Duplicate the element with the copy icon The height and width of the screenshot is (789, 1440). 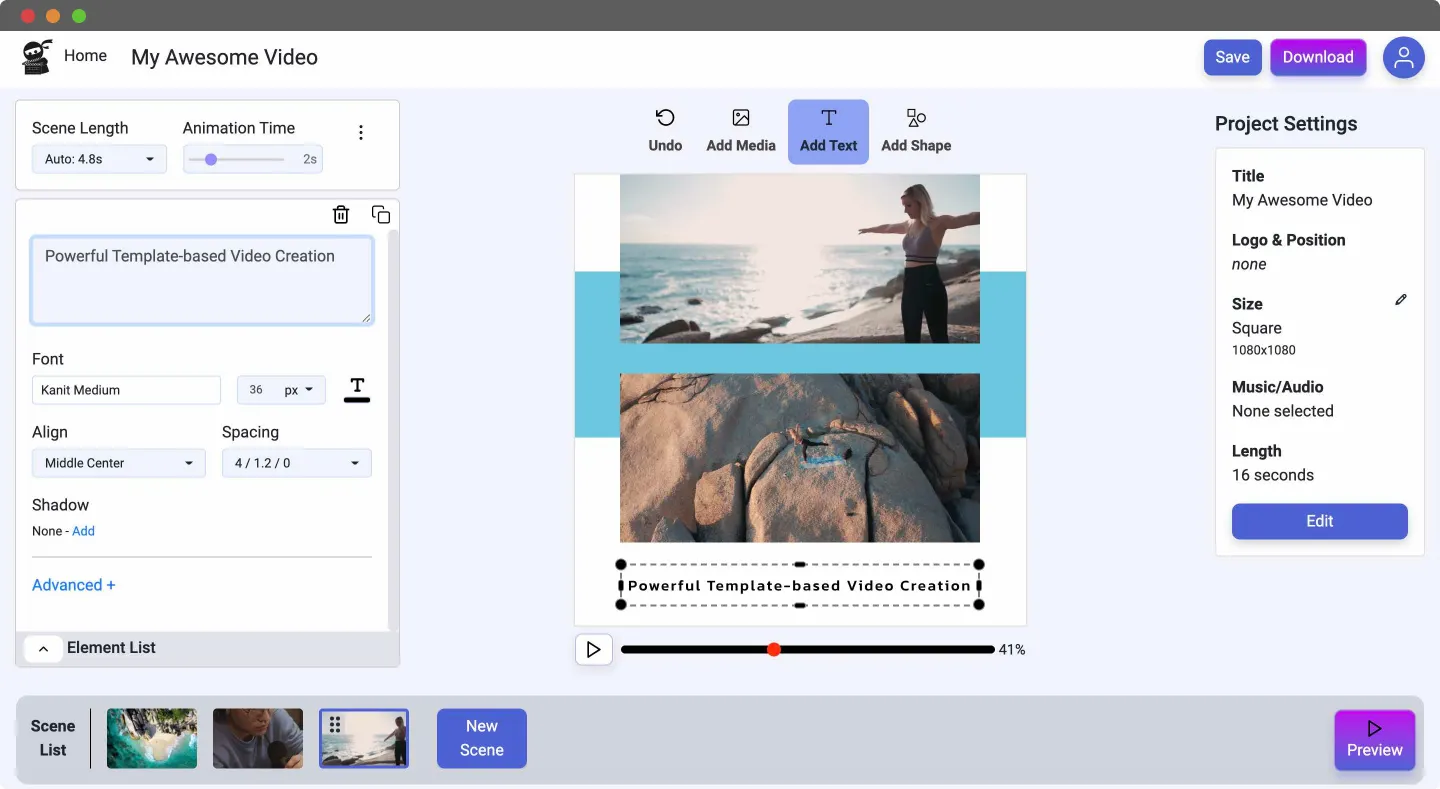click(x=381, y=214)
